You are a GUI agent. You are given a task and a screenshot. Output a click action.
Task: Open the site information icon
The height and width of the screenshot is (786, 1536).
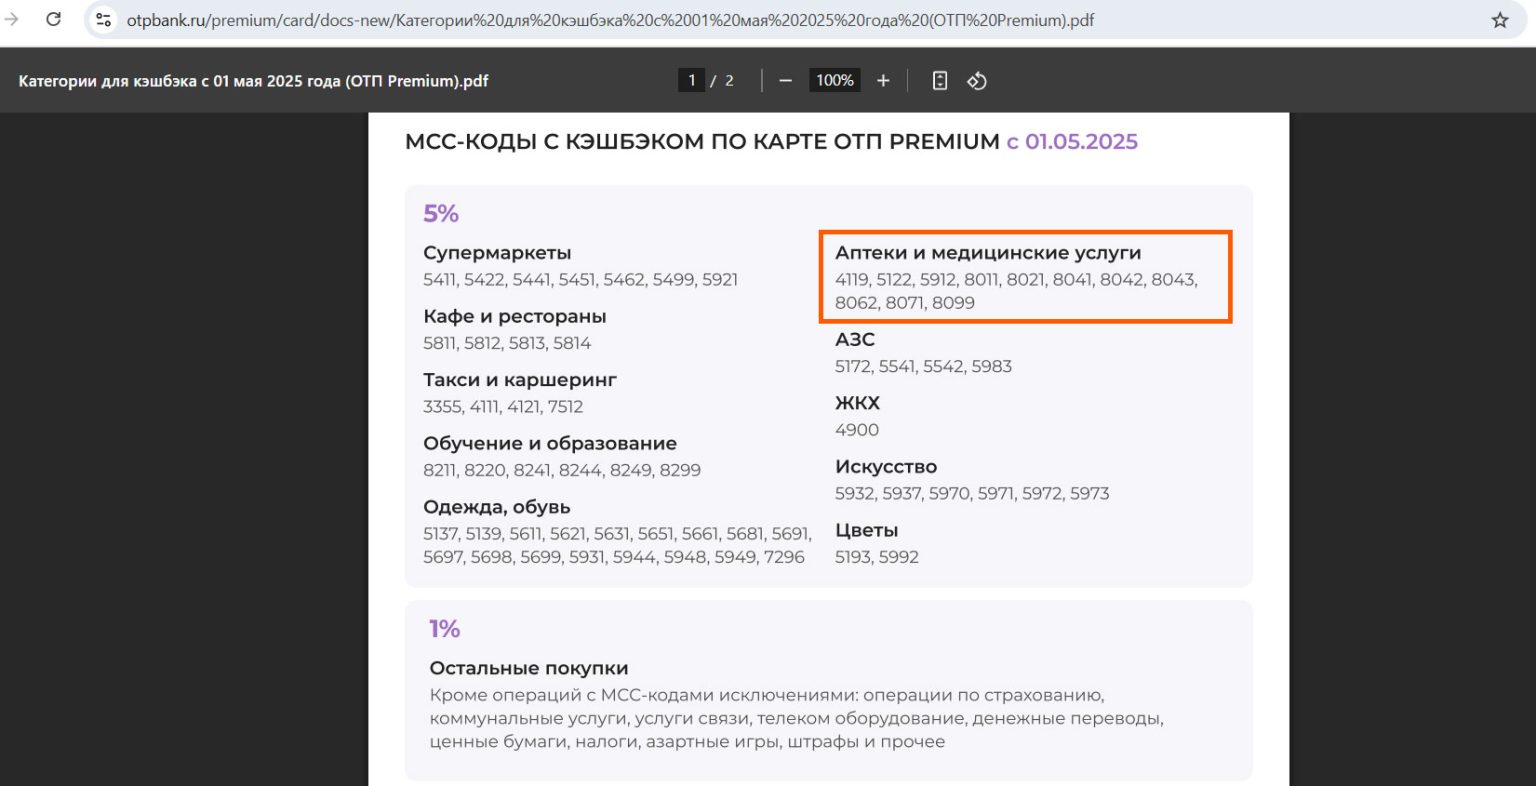point(103,19)
